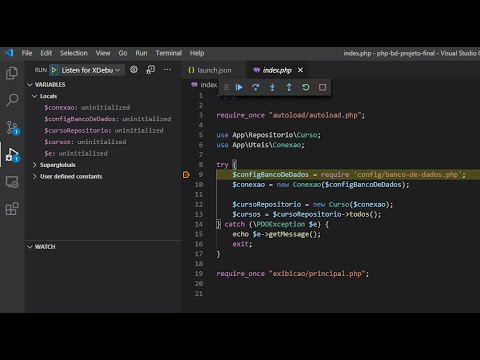
Task: Click require_once exibicao/principal.php line
Action: 293,274
